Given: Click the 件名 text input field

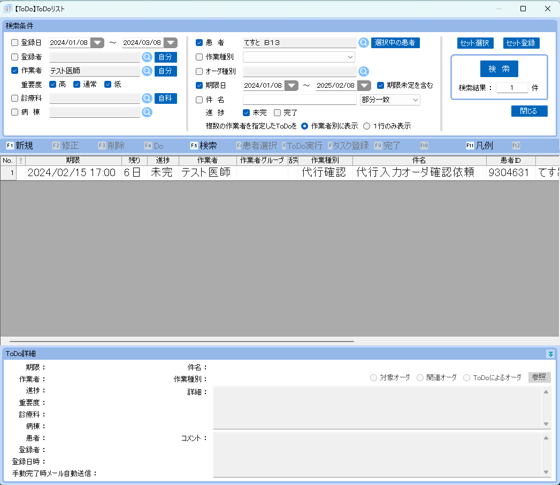Looking at the screenshot, I should 300,100.
